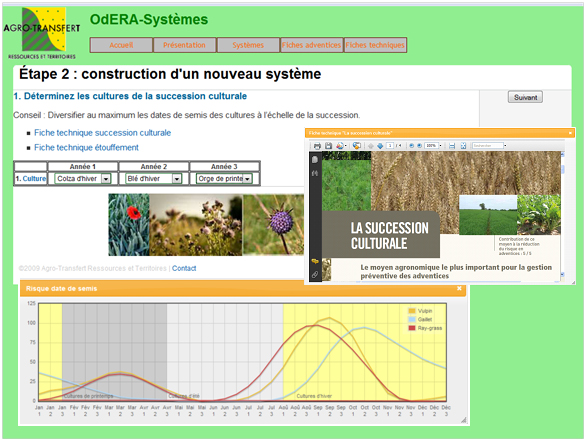Open the PDF email/share tool icon
The image size is (586, 441).
[x=340, y=146]
